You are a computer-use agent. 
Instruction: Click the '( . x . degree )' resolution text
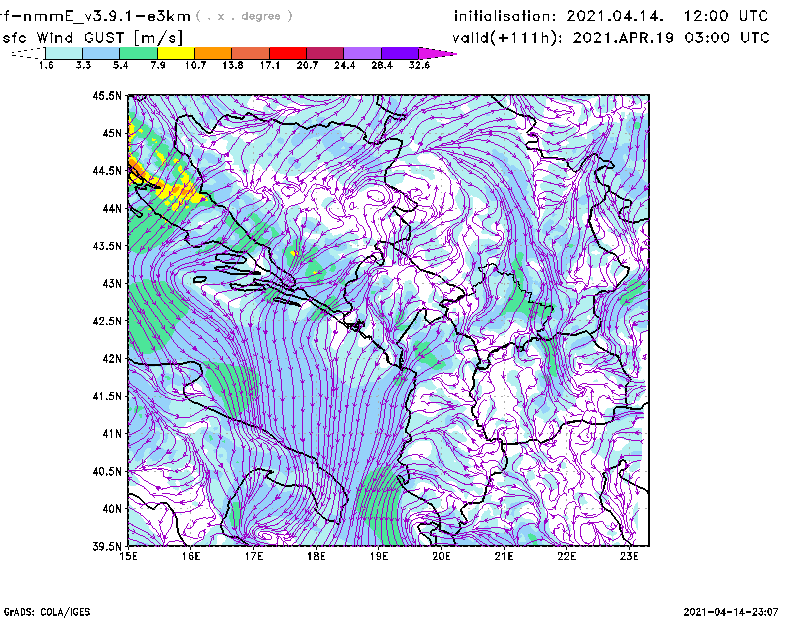[x=244, y=16]
